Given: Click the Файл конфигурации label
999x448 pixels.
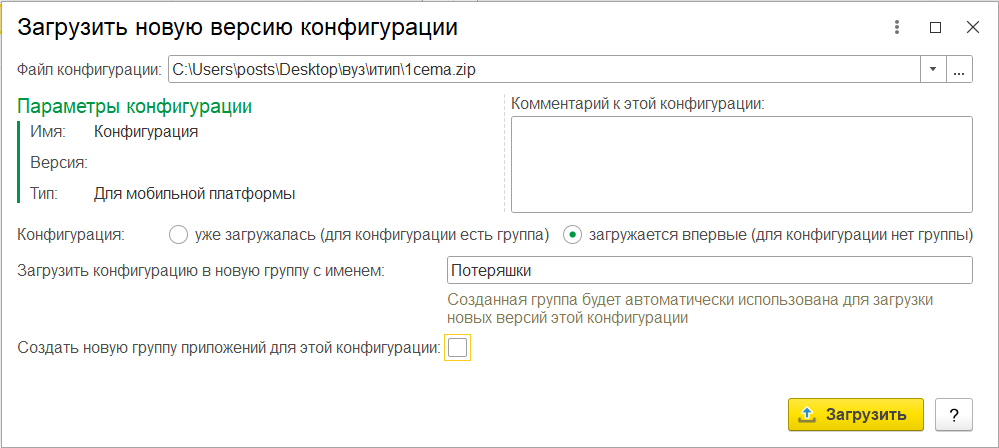Looking at the screenshot, I should pyautogui.click(x=90, y=70).
